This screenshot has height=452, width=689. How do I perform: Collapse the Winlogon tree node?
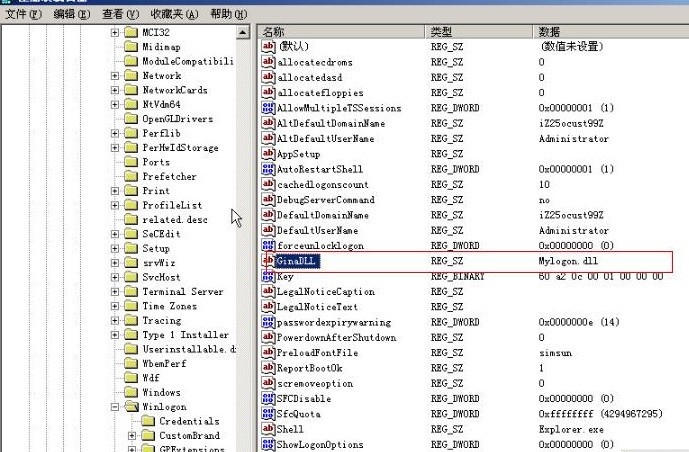115,407
